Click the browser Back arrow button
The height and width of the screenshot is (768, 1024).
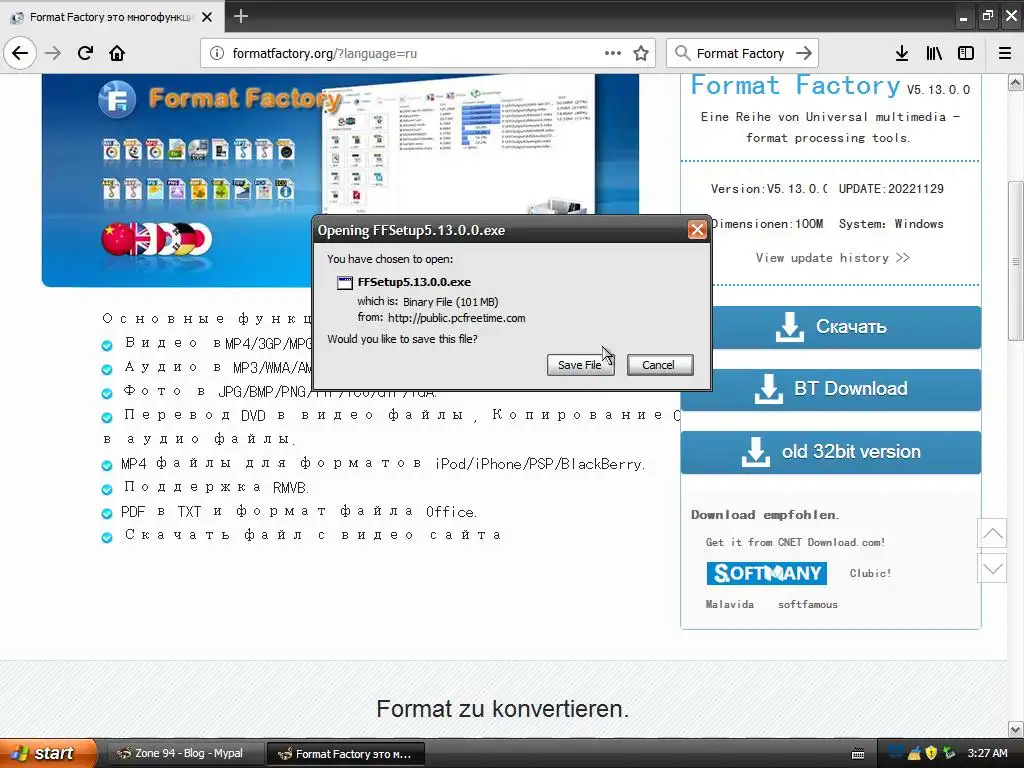click(20, 53)
